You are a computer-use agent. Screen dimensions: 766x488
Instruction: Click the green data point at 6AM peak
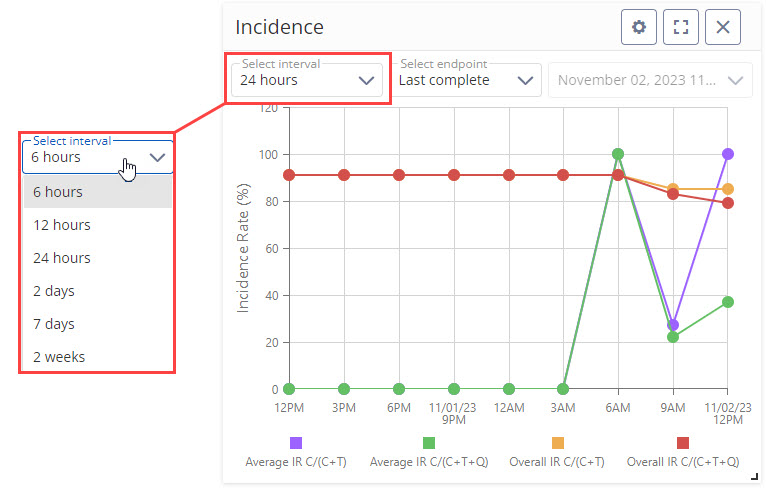pos(618,154)
